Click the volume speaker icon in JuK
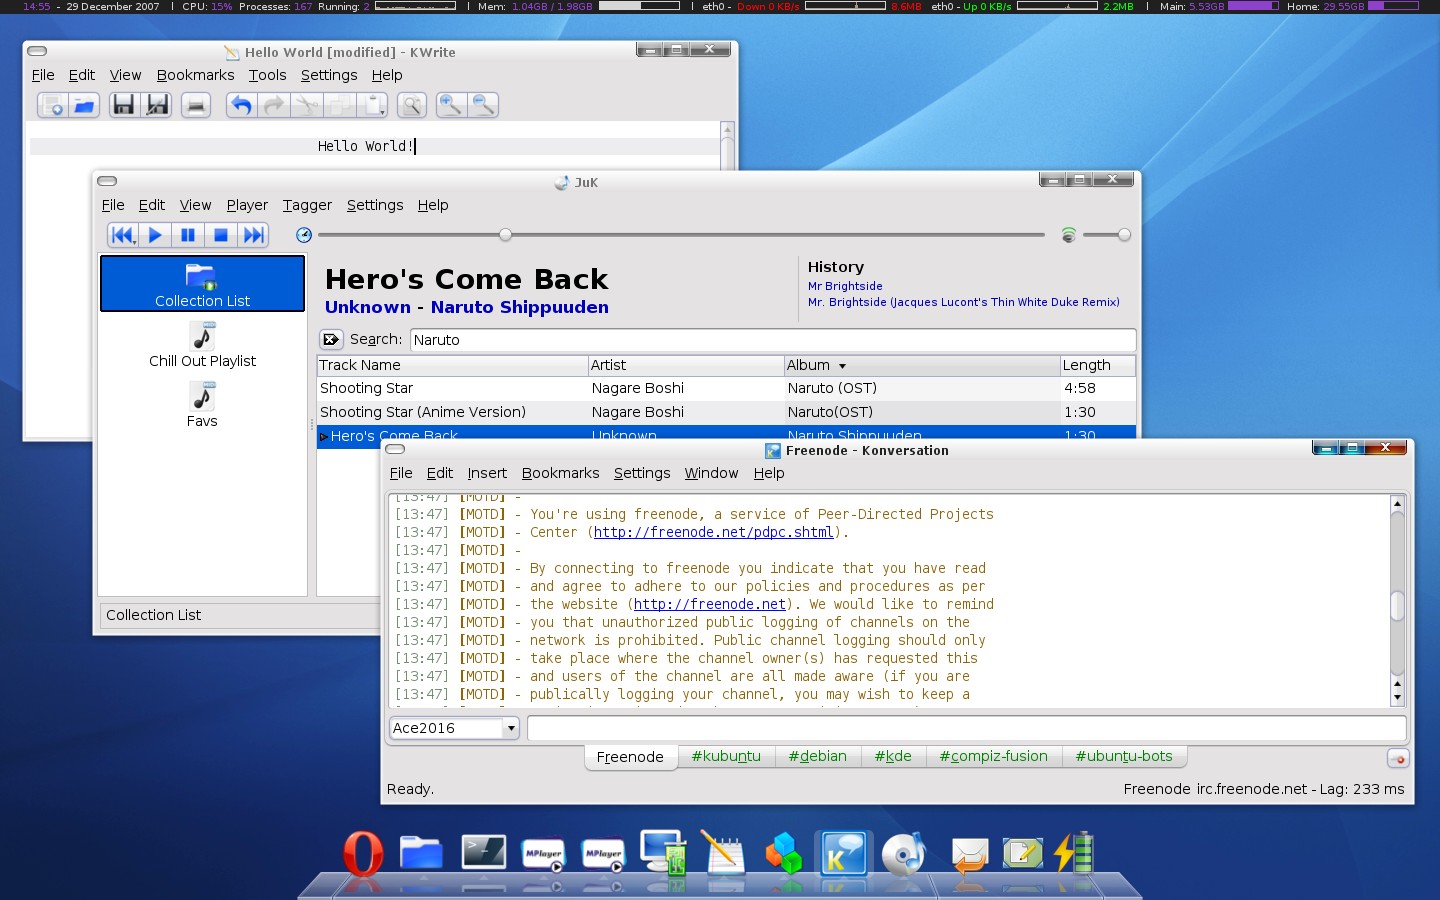The image size is (1440, 900). tap(1069, 235)
